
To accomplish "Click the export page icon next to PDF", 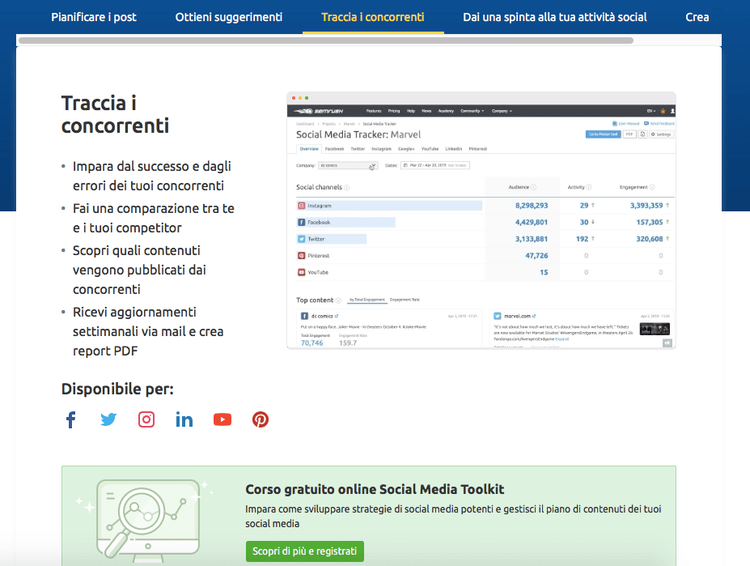I will [x=643, y=134].
